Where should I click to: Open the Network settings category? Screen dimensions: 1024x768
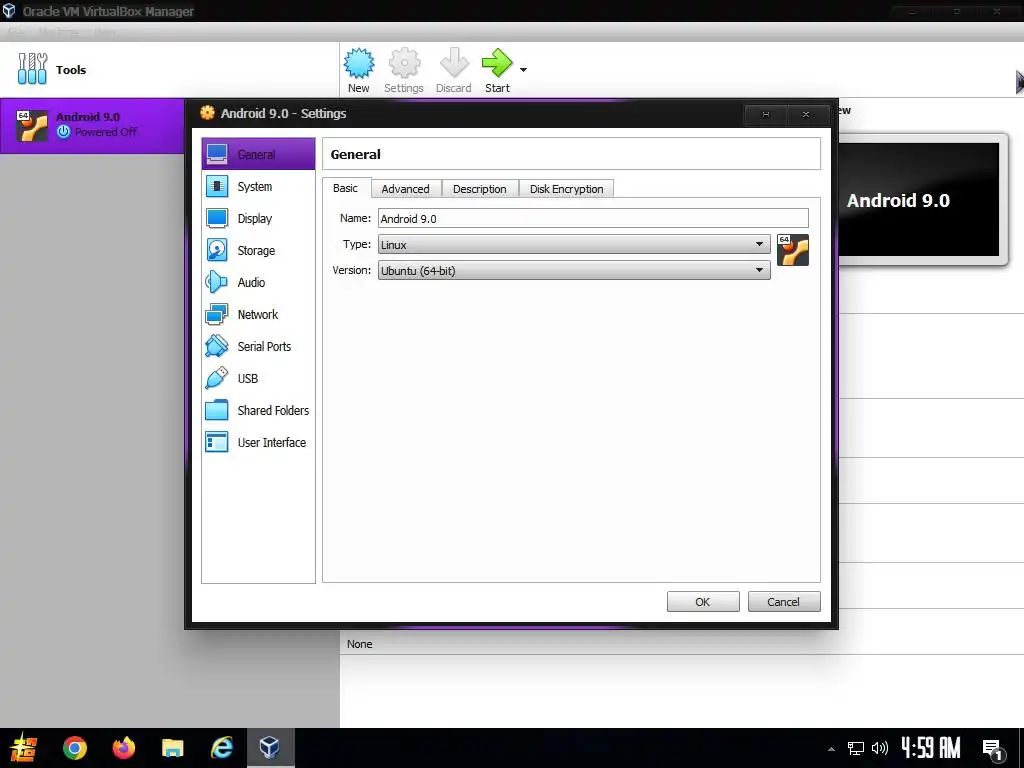tap(258, 314)
